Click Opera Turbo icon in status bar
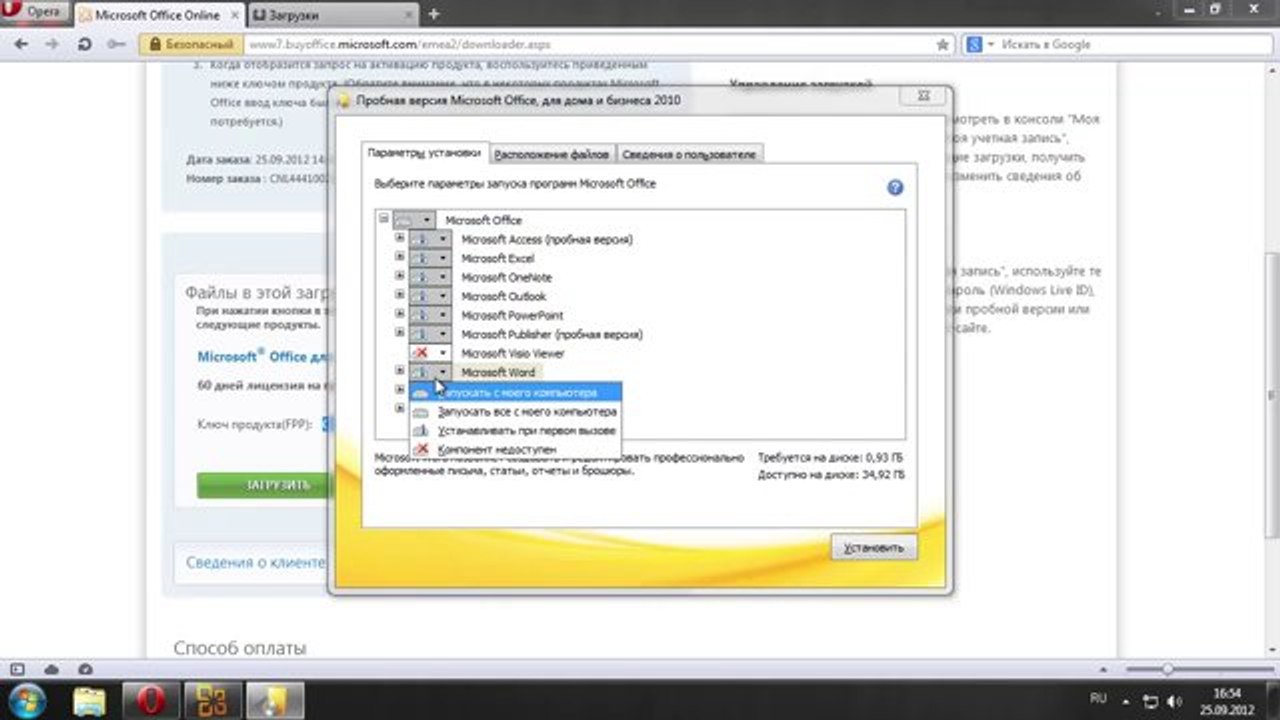The image size is (1280, 720). click(85, 668)
